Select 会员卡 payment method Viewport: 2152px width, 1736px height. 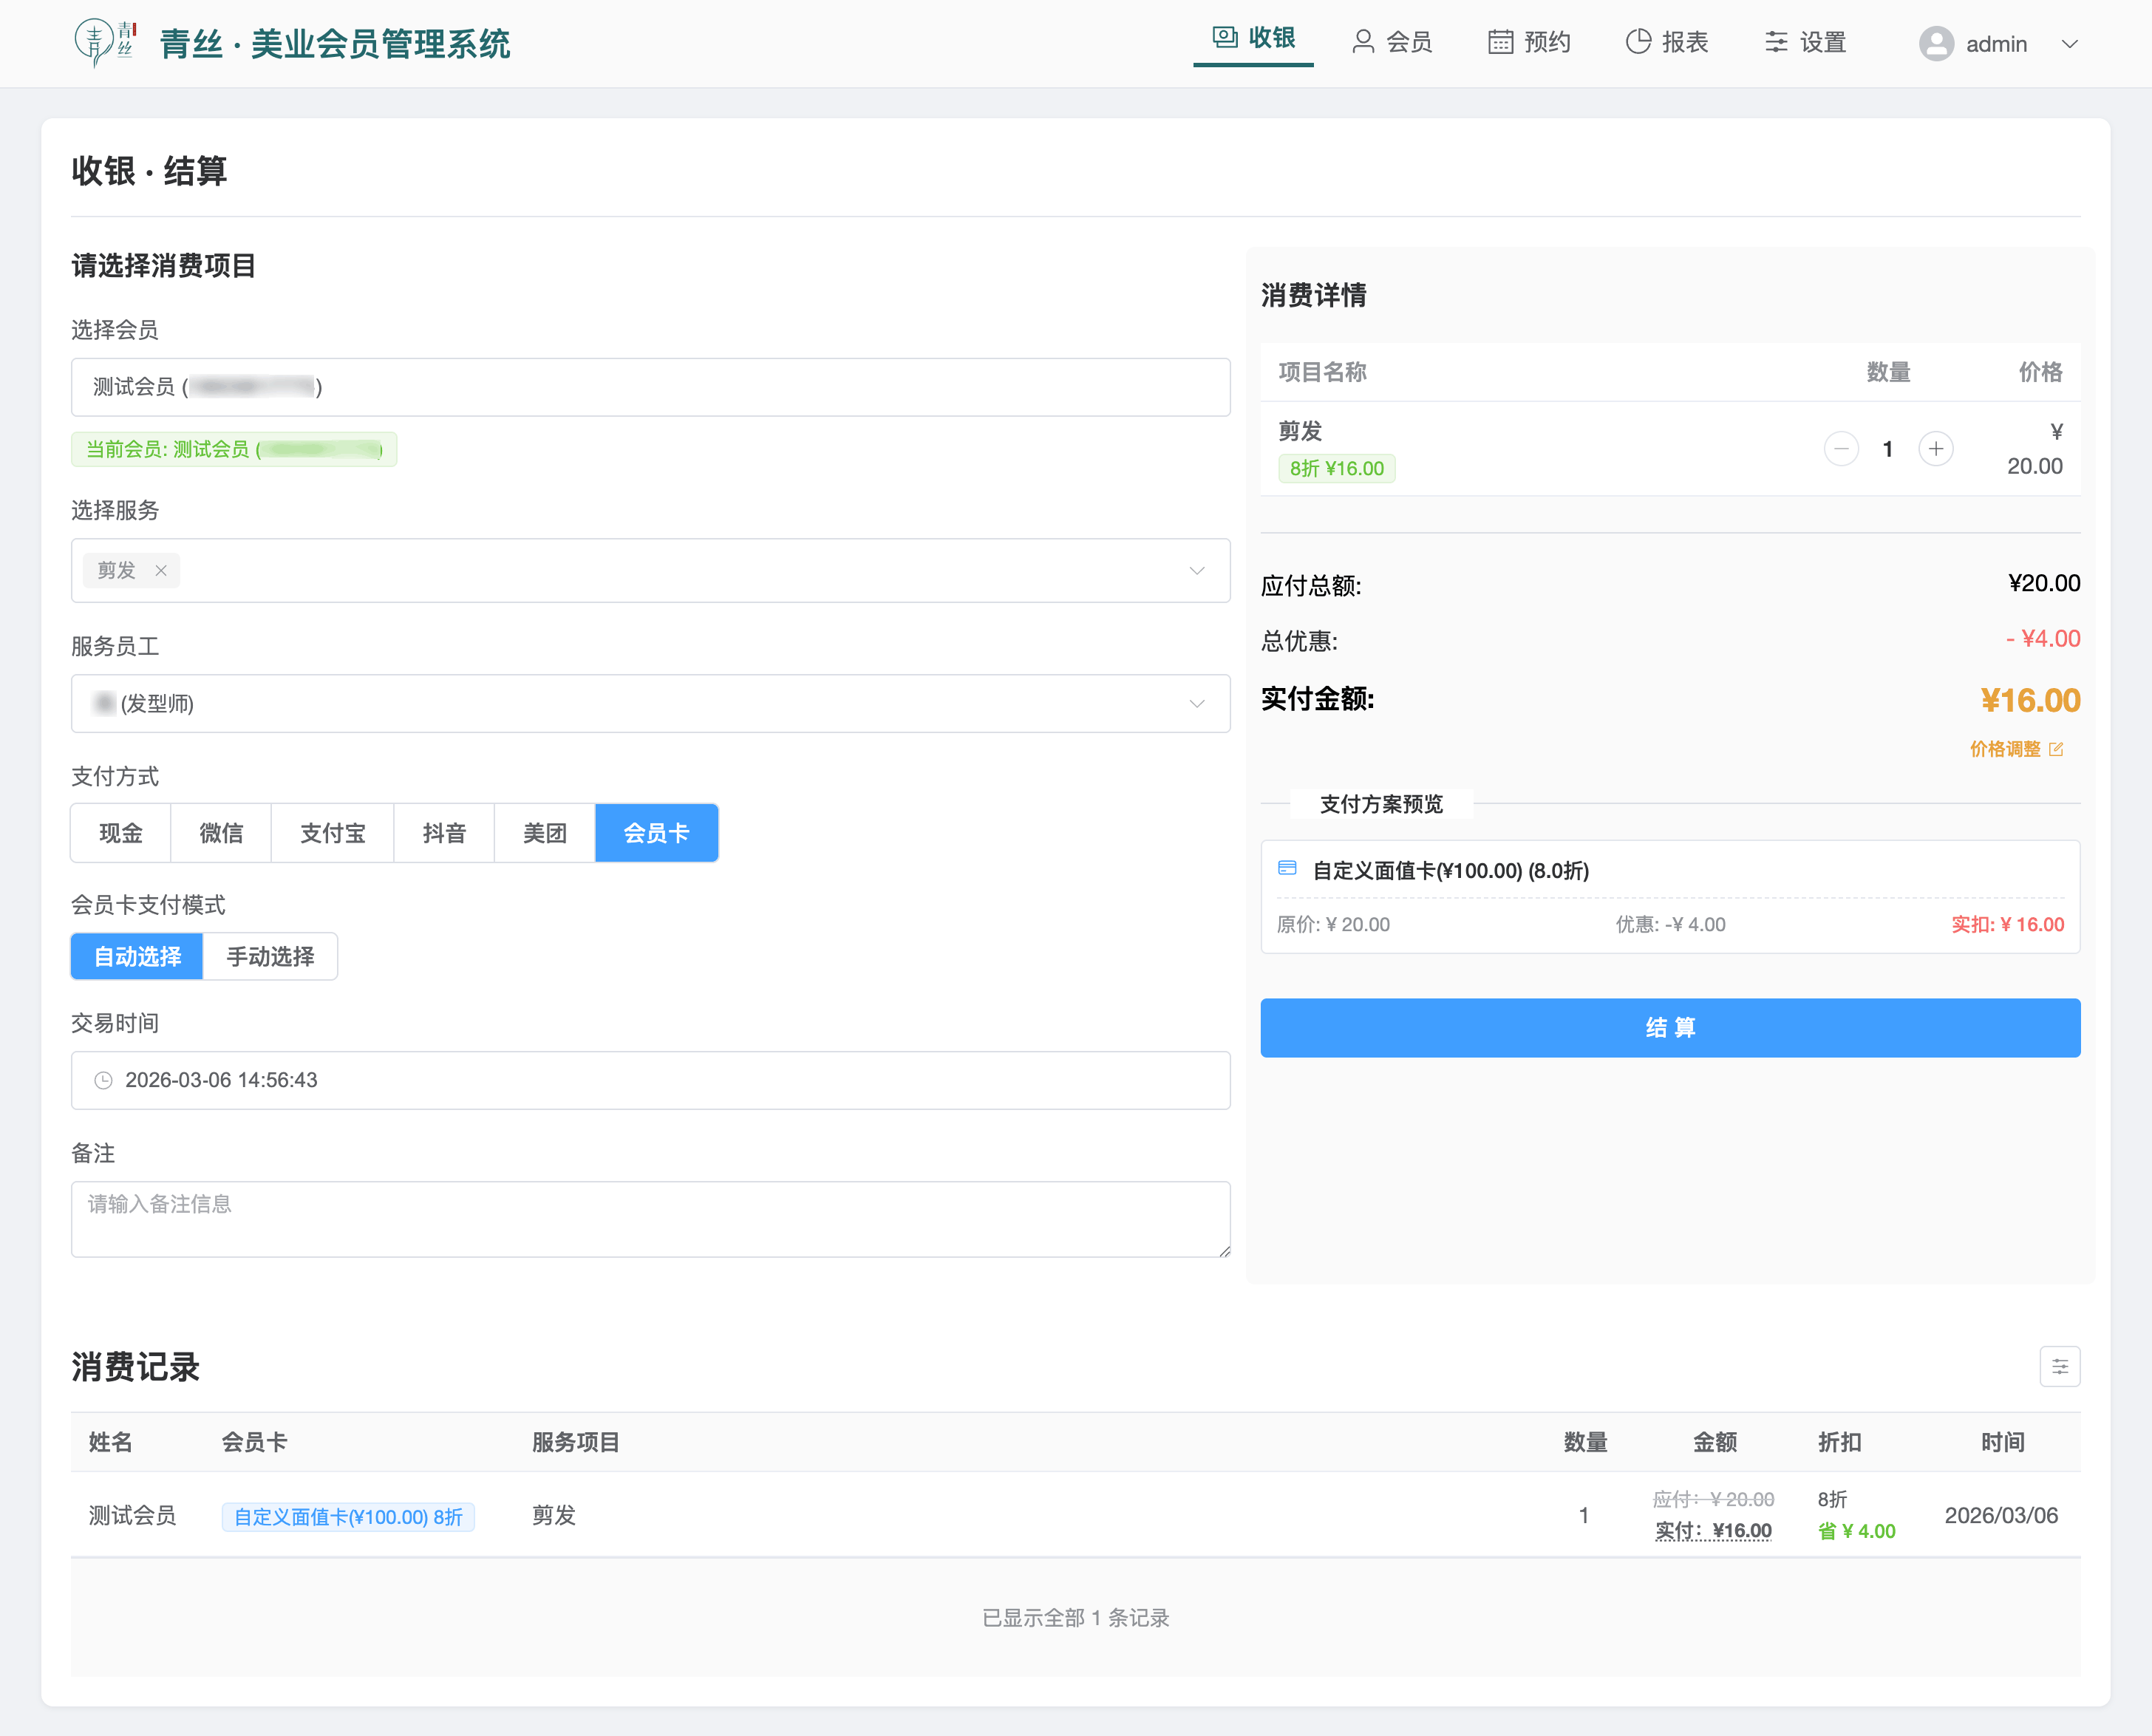(x=657, y=833)
